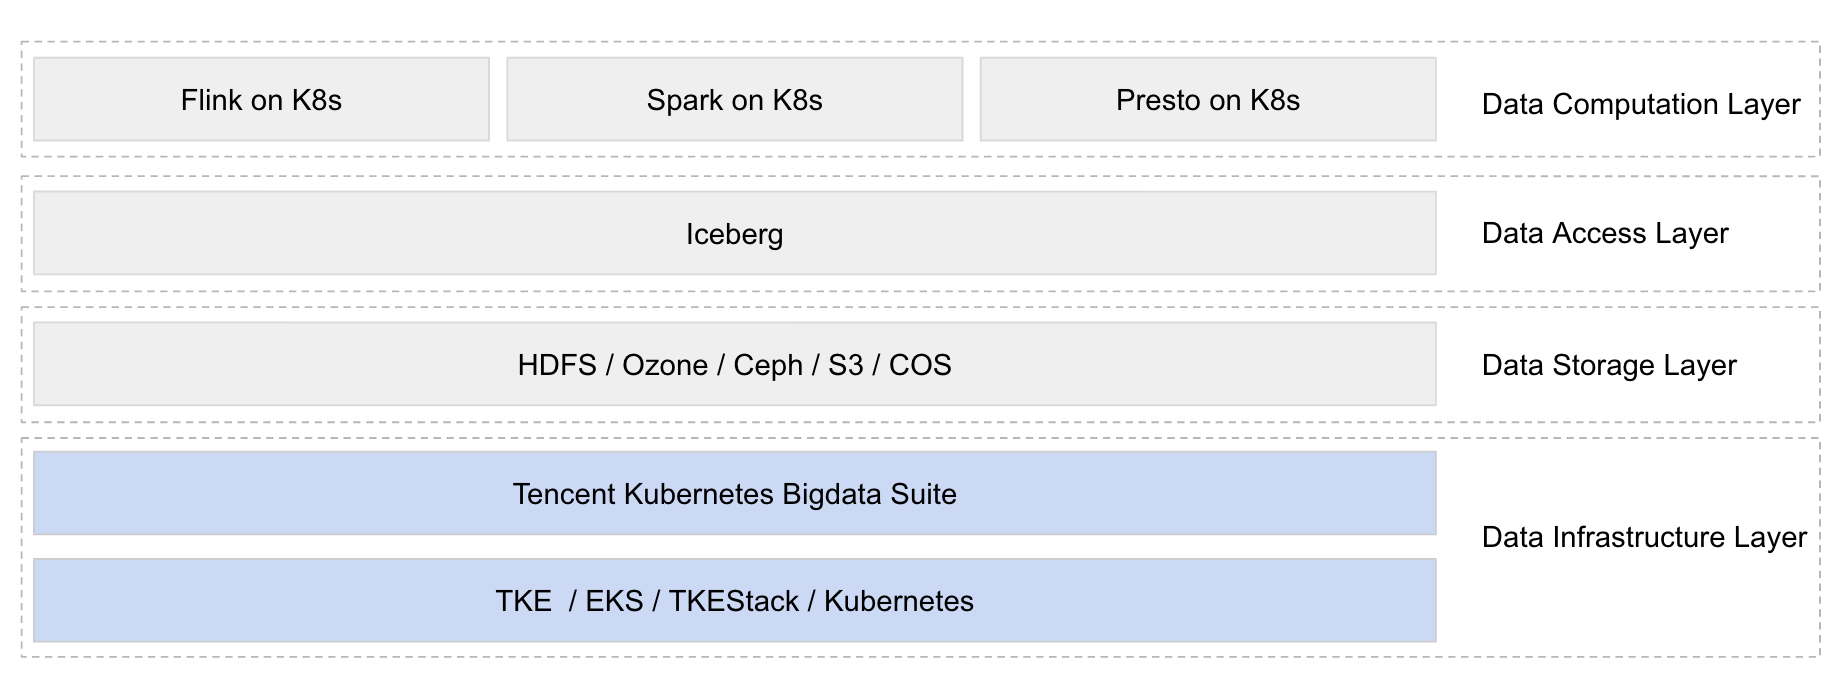This screenshot has width=1848, height=688.
Task: Click the Data Storage Layer label
Action: [1608, 365]
